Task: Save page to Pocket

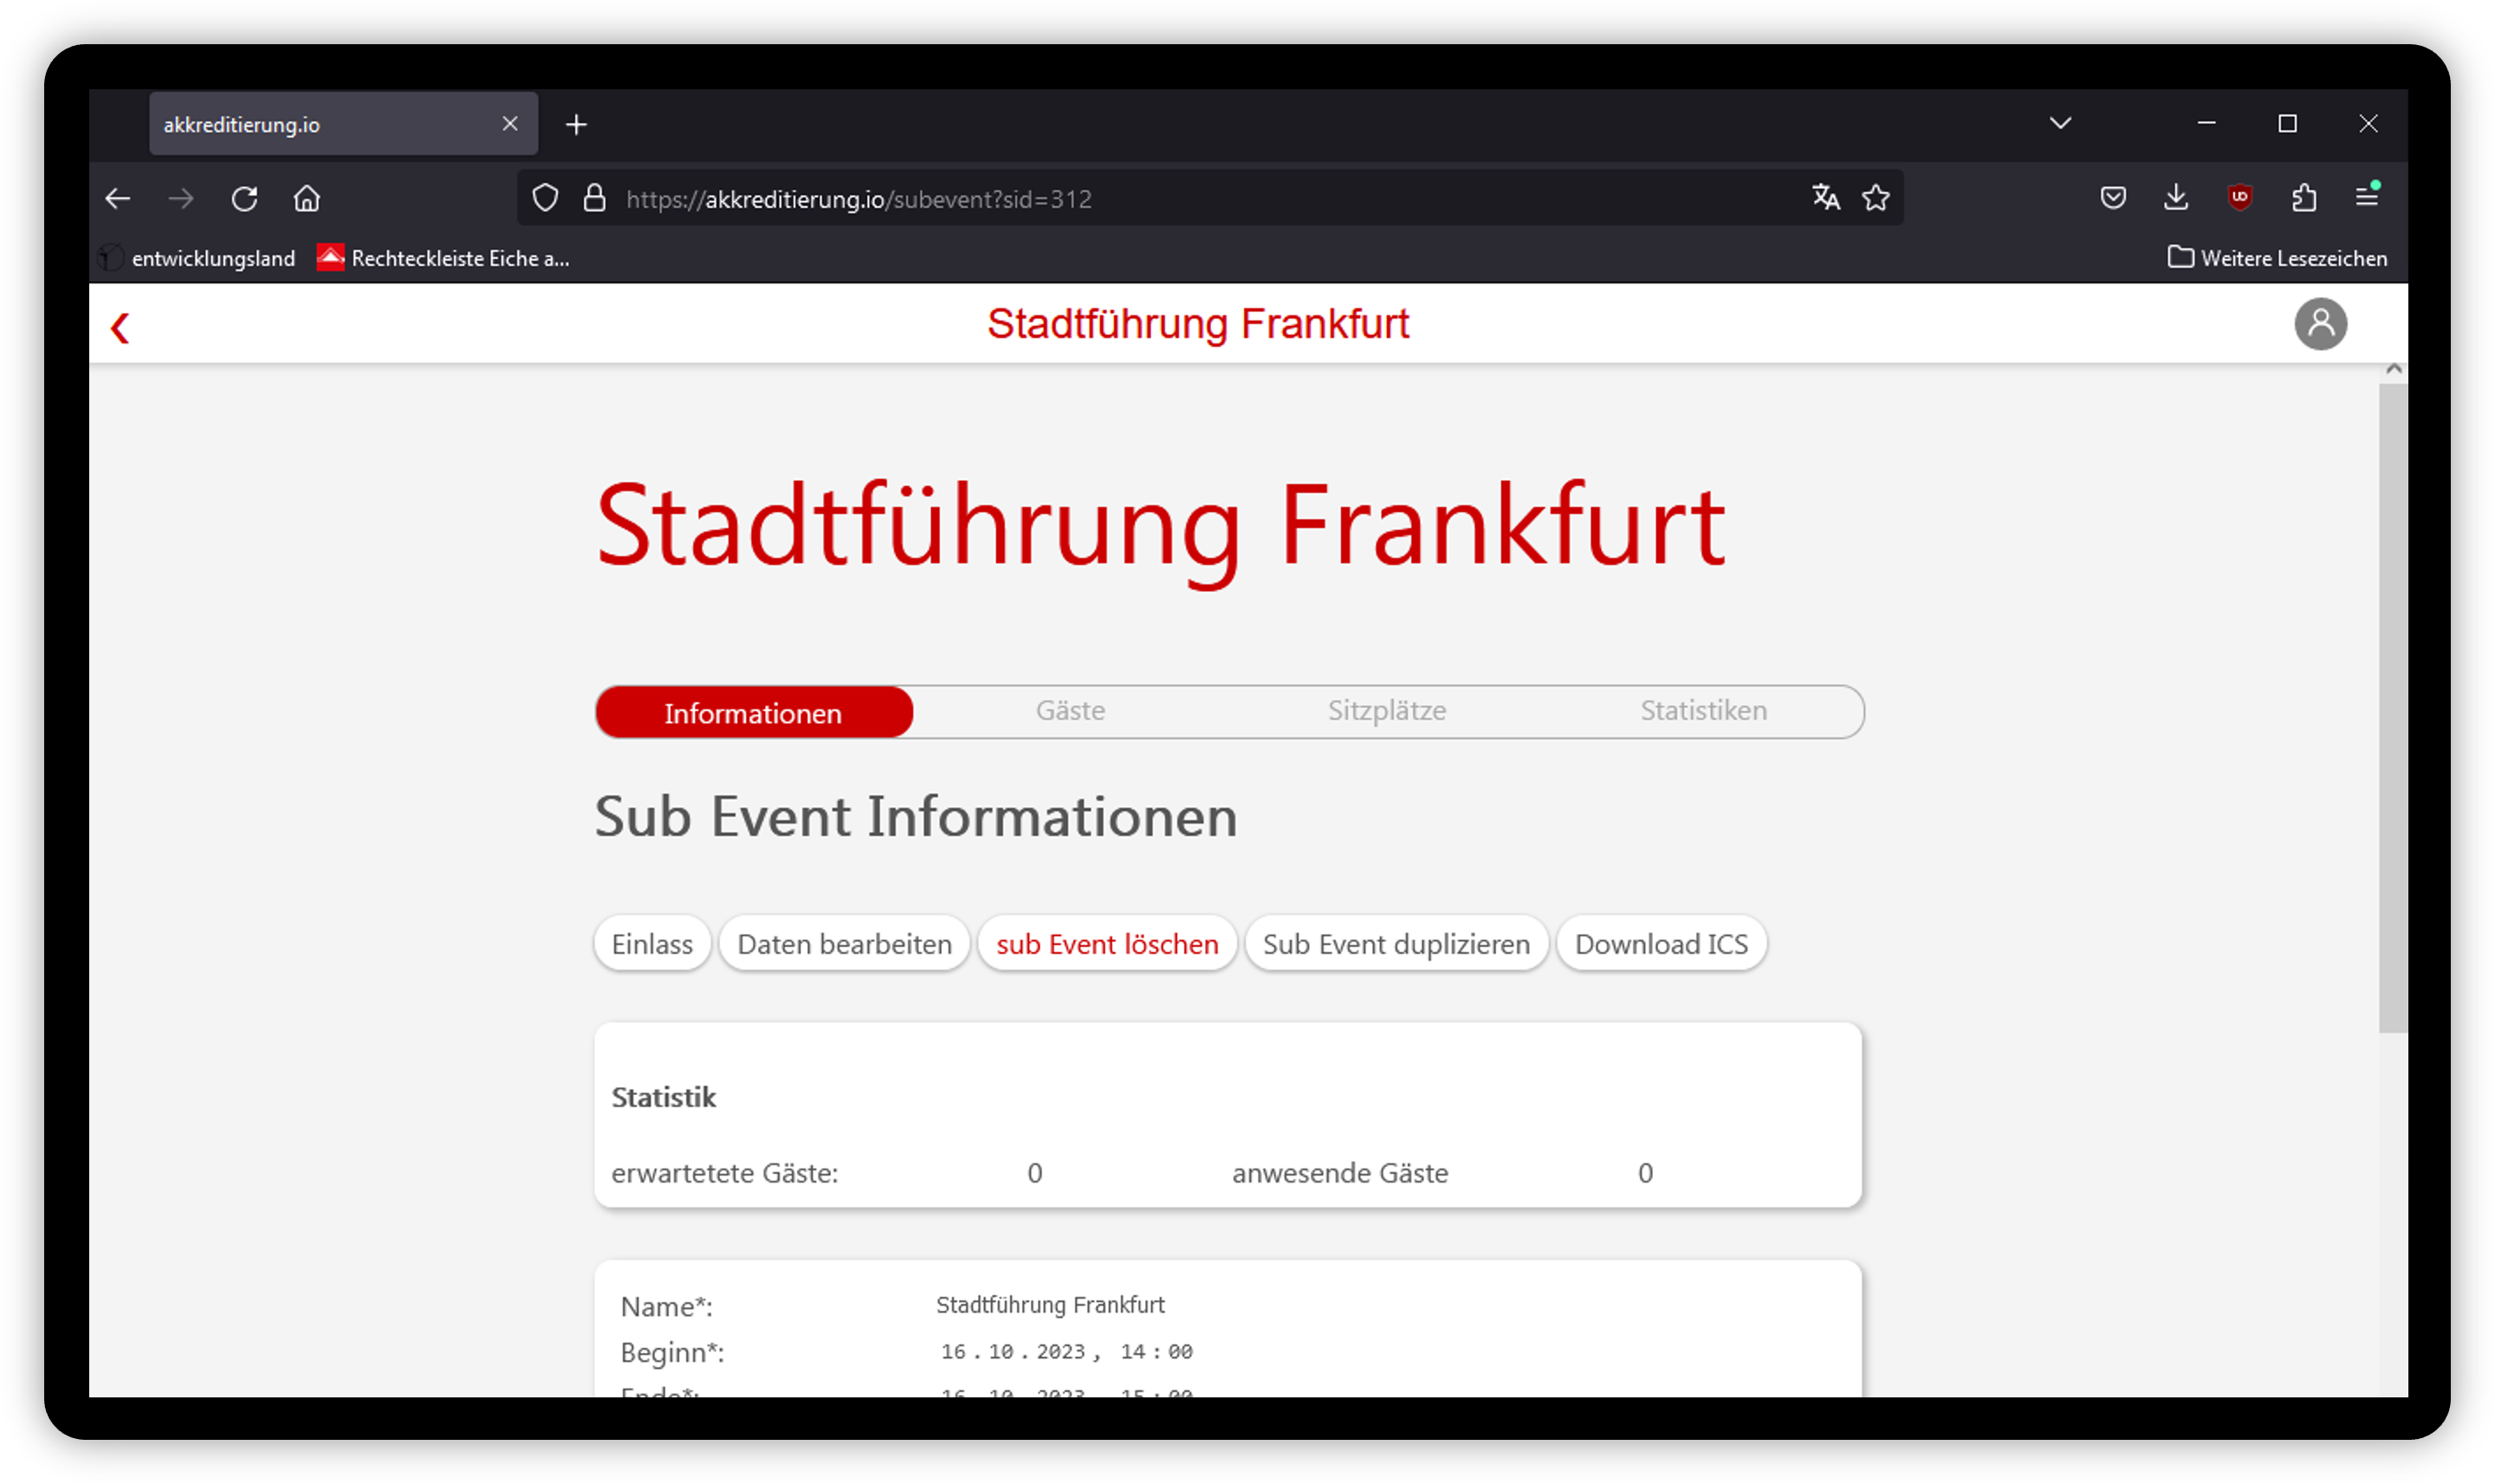Action: point(2113,198)
